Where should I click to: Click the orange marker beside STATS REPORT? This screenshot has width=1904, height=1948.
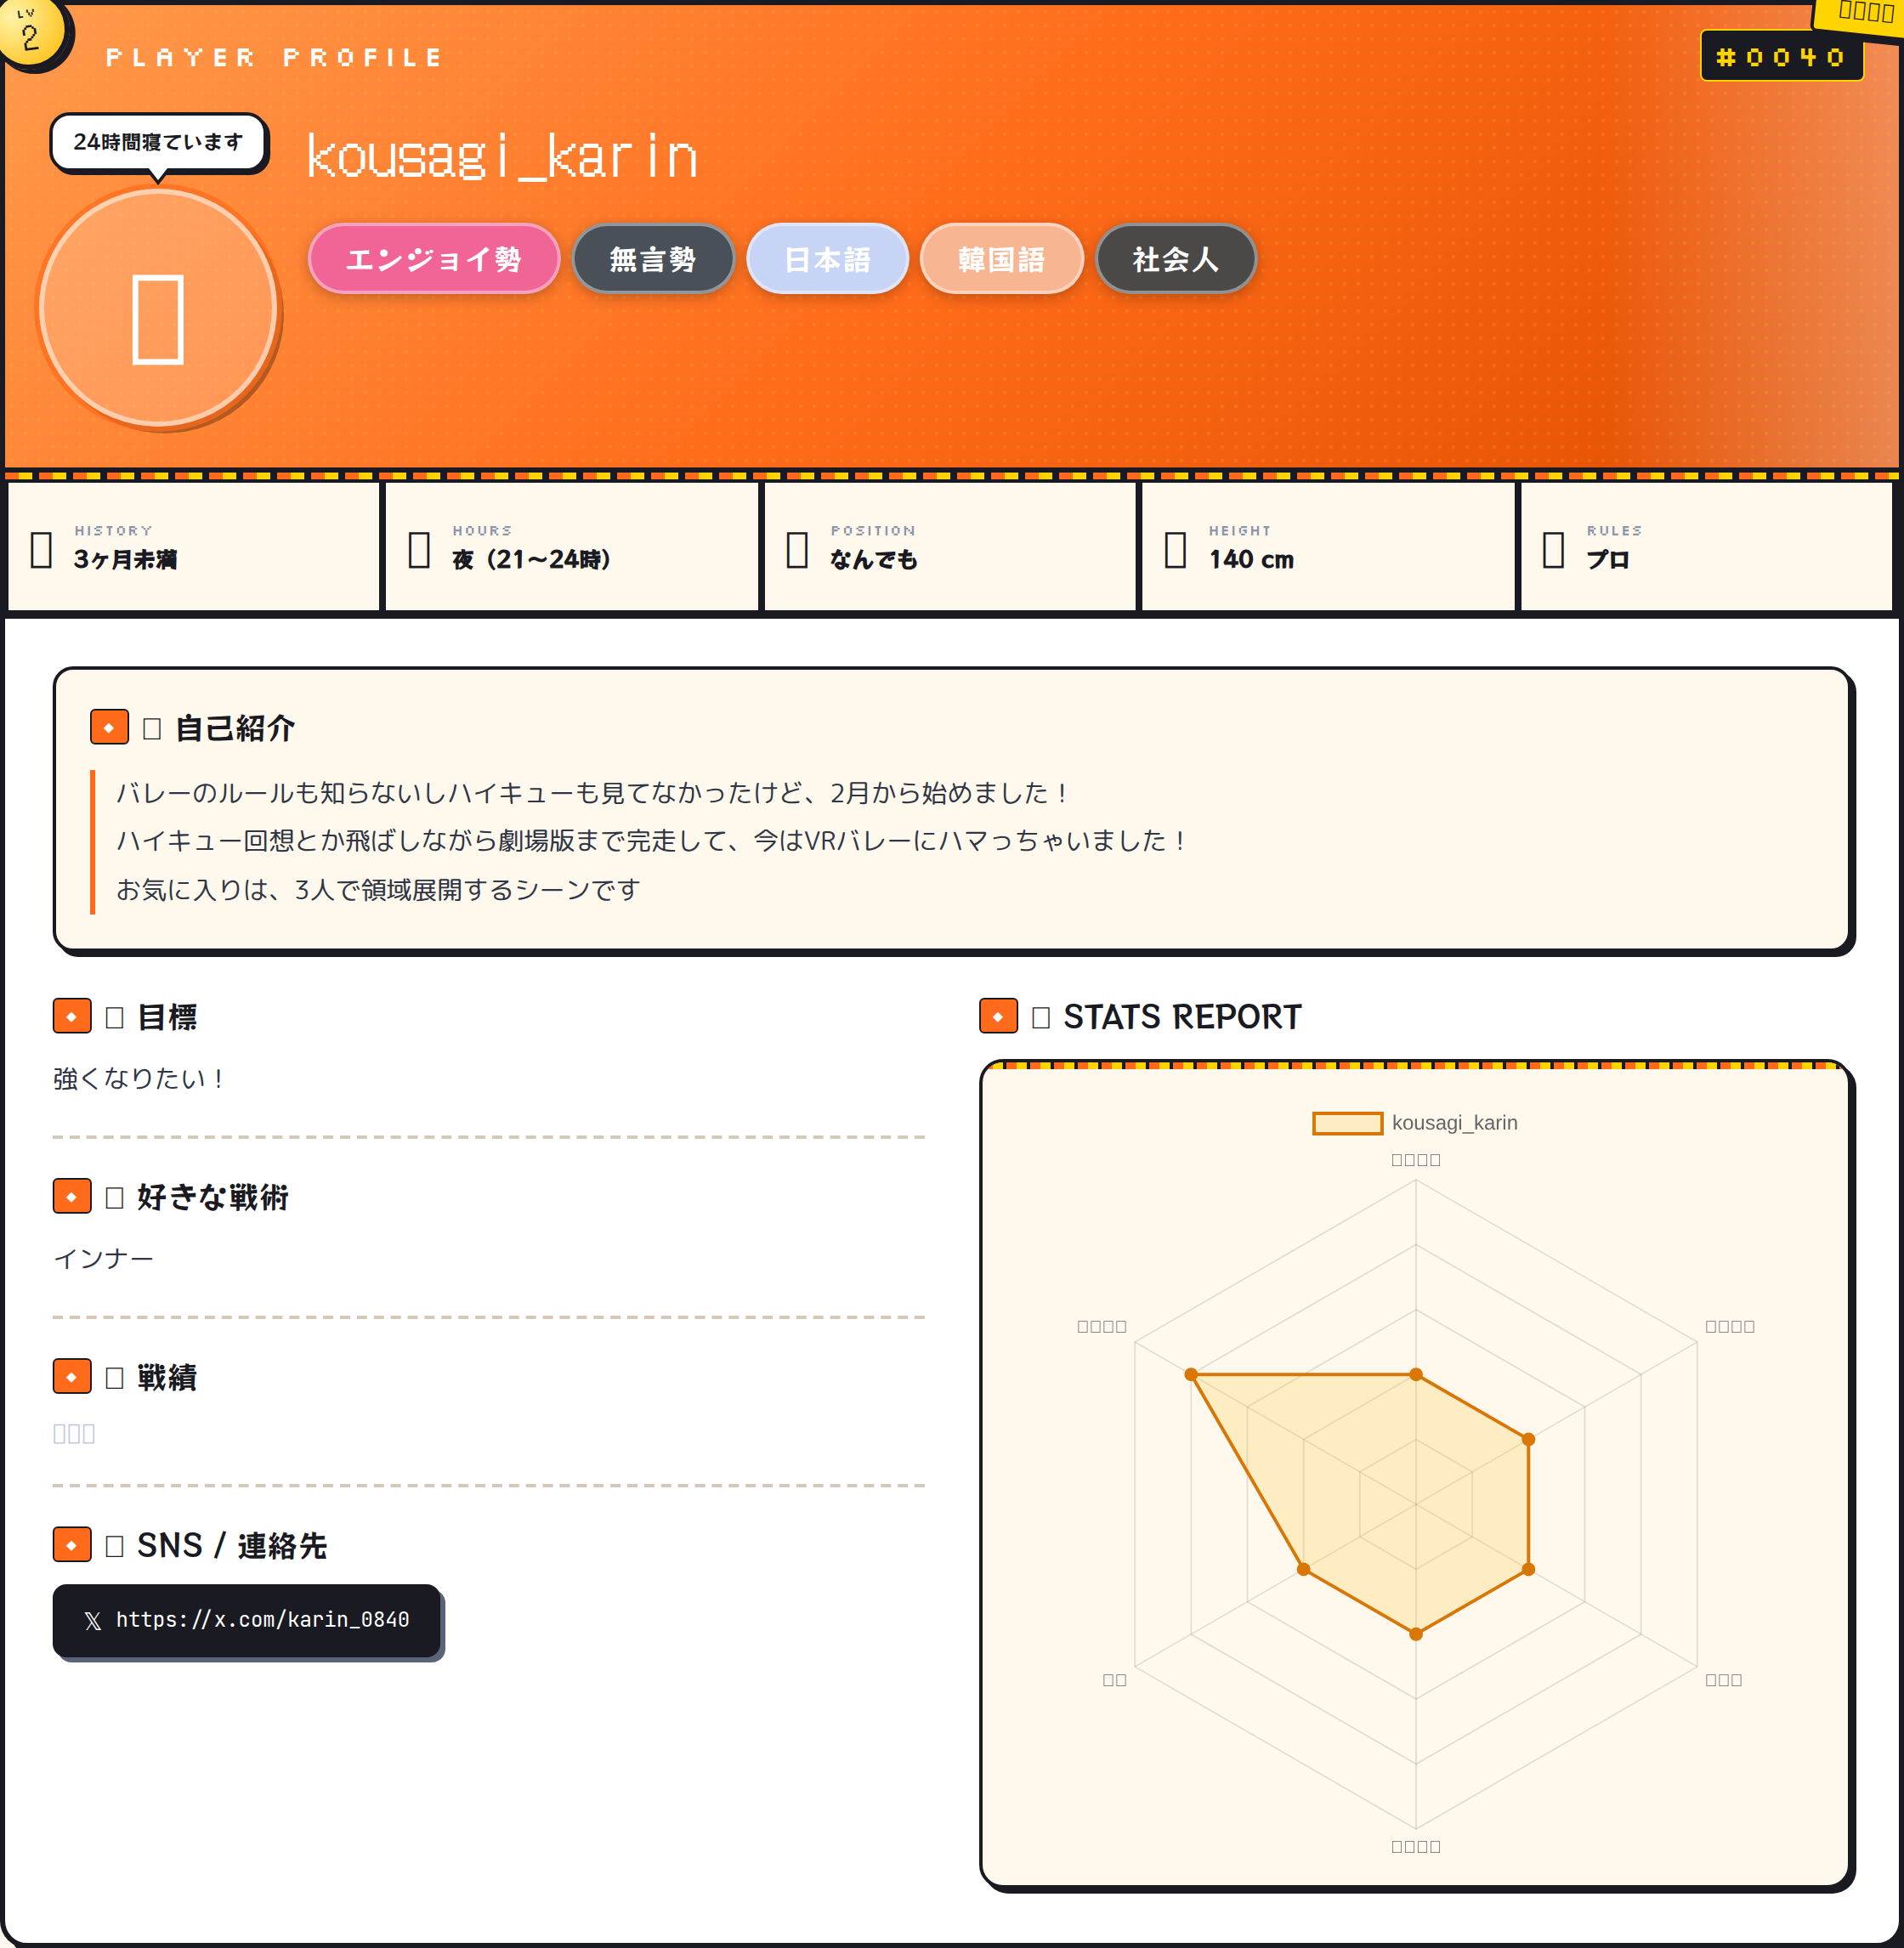tap(998, 1016)
